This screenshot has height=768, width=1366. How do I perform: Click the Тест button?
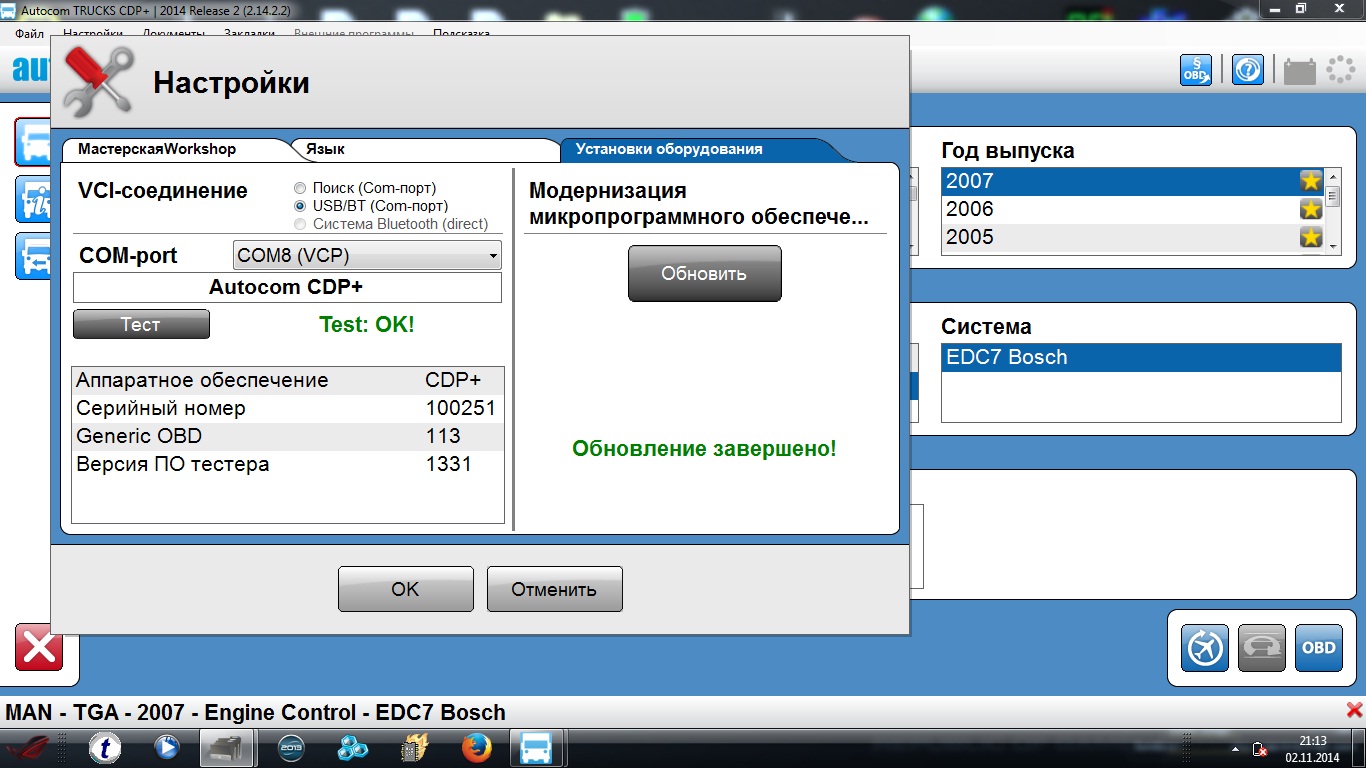click(x=141, y=324)
